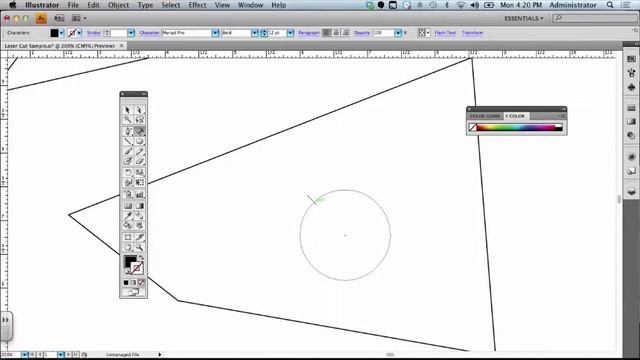Open the Window menu

250,5
